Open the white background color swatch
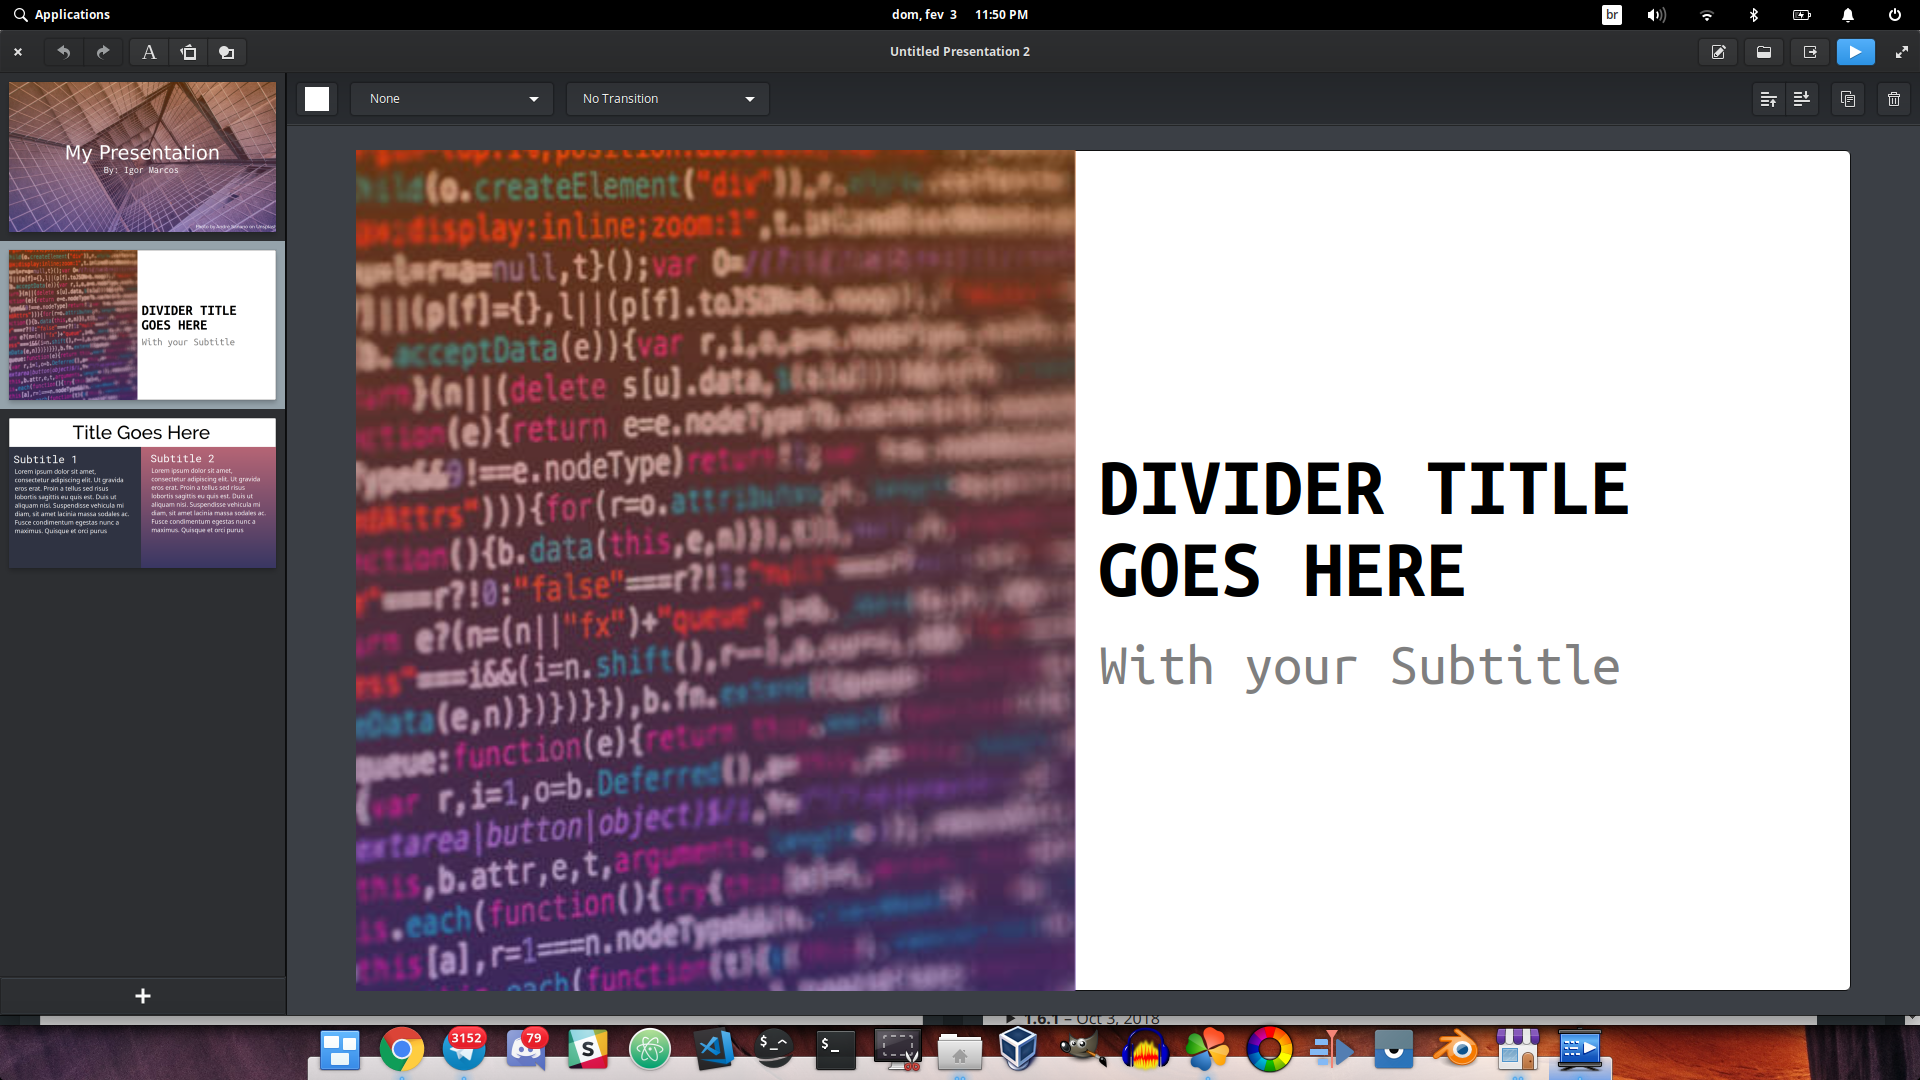This screenshot has height=1080, width=1920. (x=317, y=99)
